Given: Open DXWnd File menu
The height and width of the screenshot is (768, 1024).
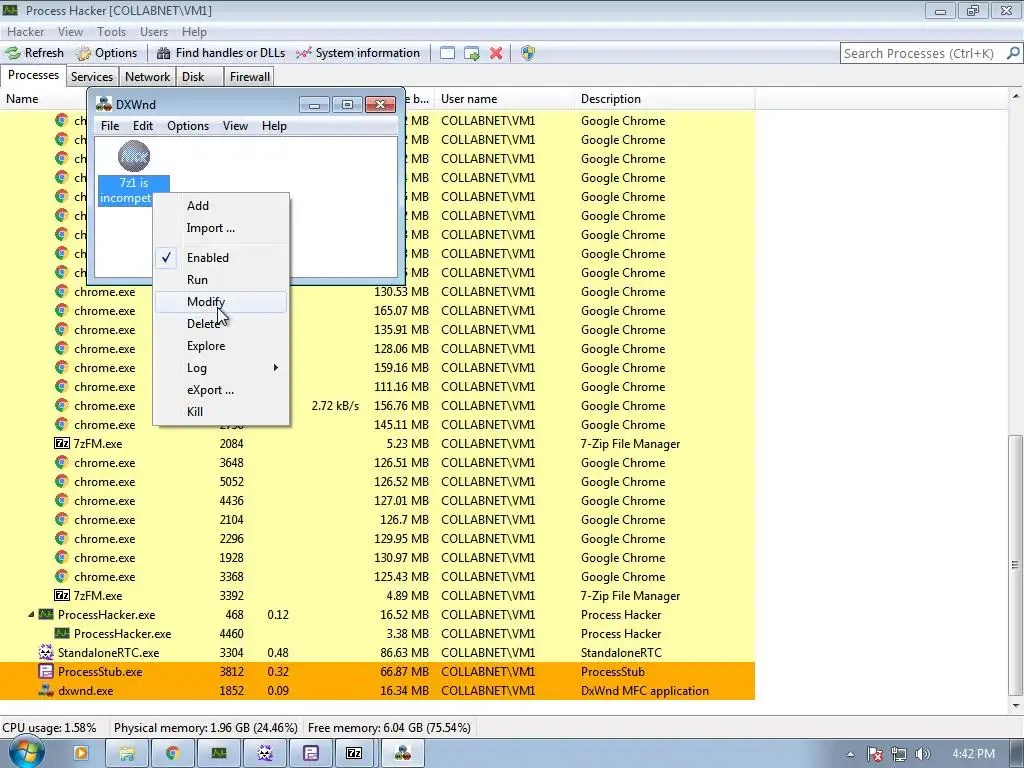Looking at the screenshot, I should click(110, 126).
